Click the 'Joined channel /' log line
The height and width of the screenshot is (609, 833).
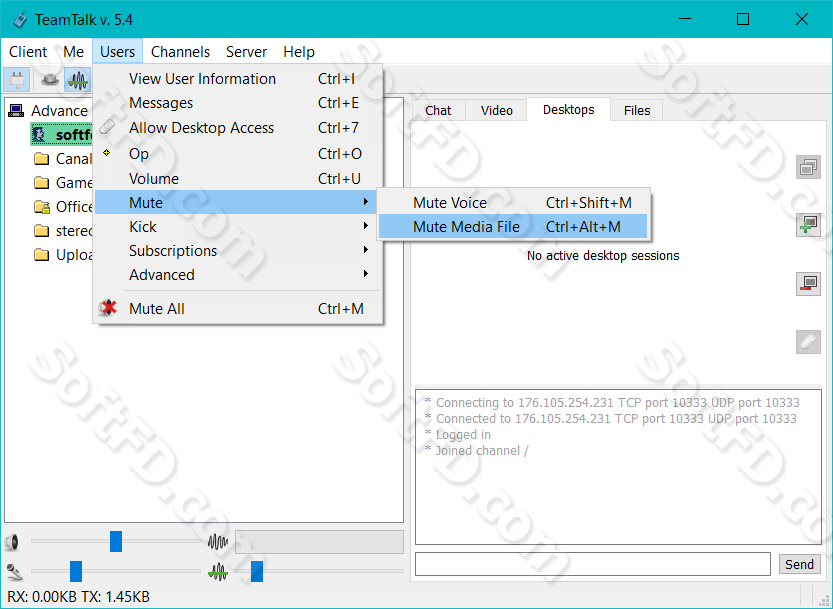(x=477, y=451)
